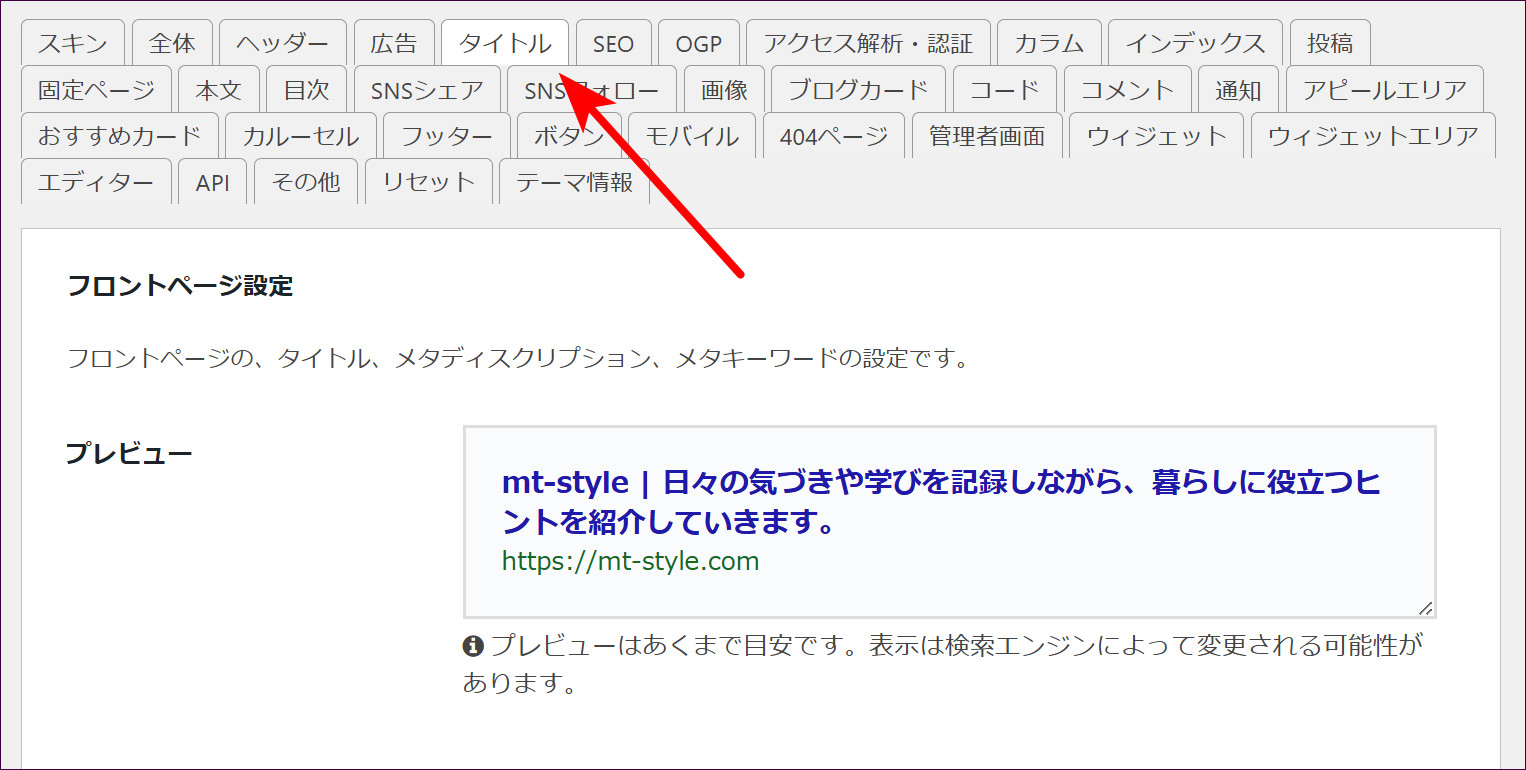Click the プレビュー label
The height and width of the screenshot is (770, 1526).
tap(129, 453)
